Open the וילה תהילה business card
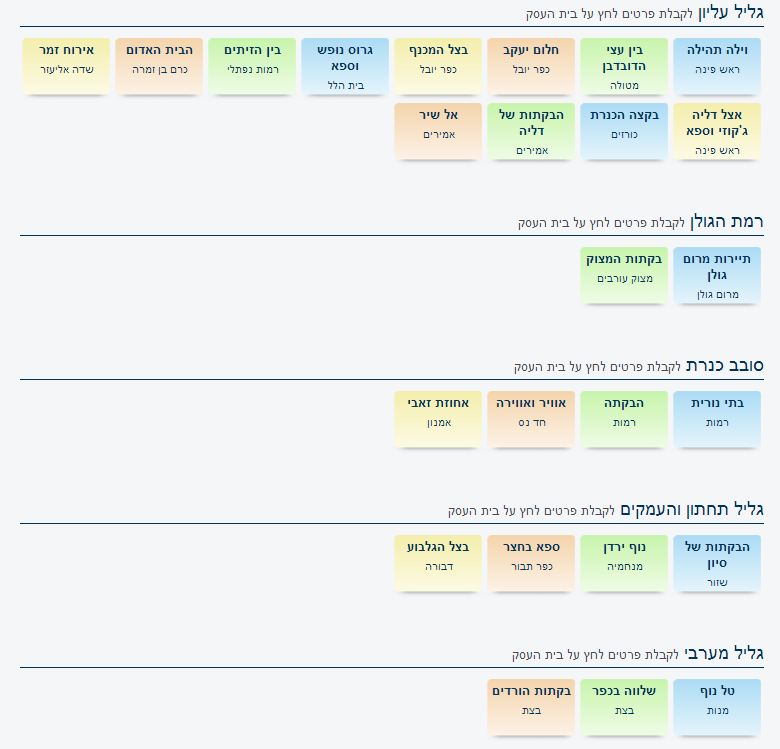780x749 pixels. (717, 65)
